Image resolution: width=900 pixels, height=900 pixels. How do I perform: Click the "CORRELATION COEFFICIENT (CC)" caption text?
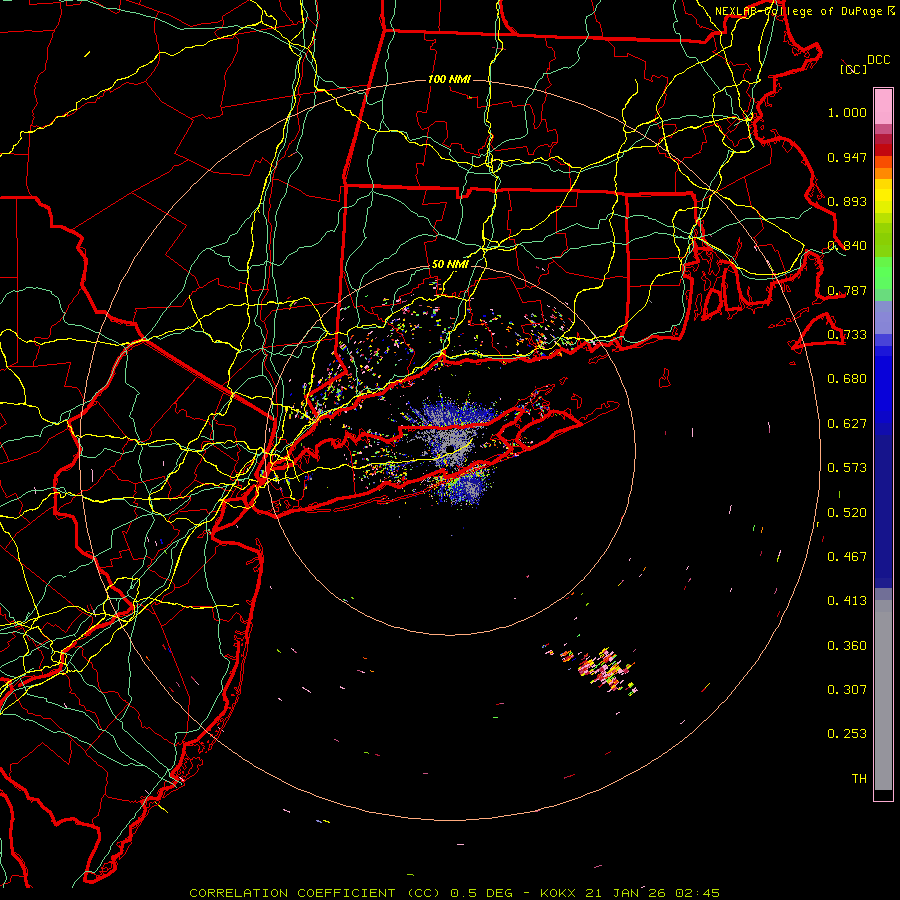tap(315, 893)
